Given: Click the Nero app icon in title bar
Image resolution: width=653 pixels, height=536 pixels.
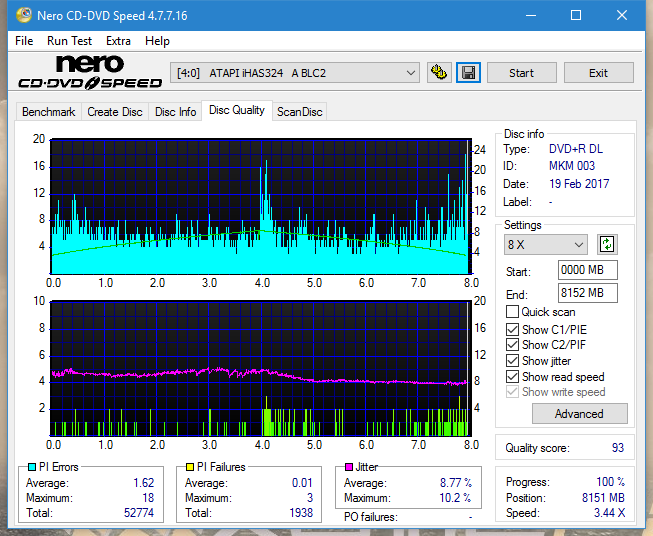Looking at the screenshot, I should coord(24,15).
